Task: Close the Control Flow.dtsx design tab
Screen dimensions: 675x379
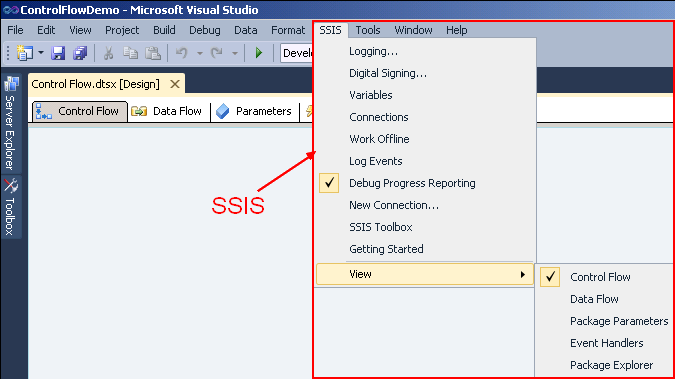Action: pos(175,84)
